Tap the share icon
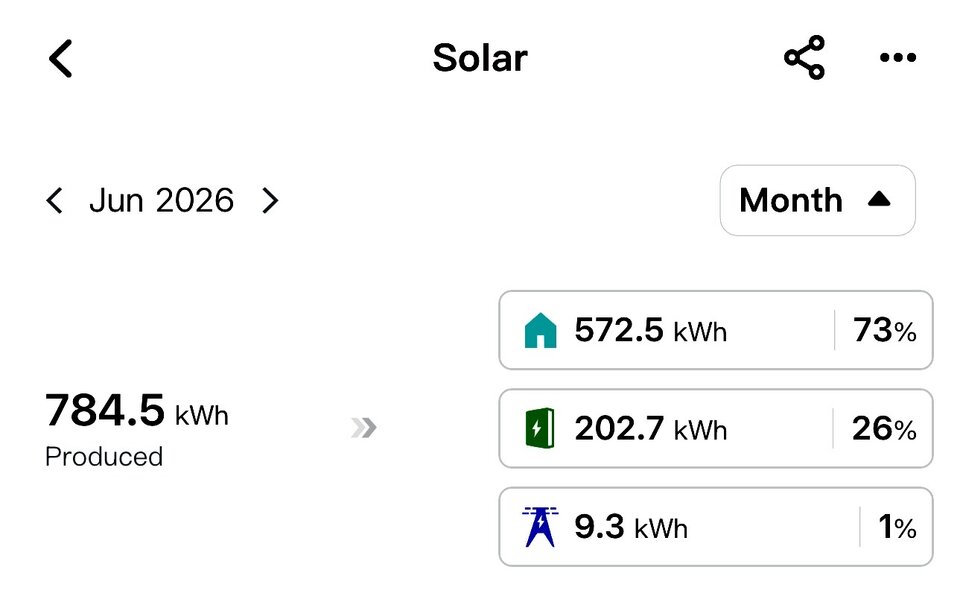This screenshot has width=960, height=602. click(804, 58)
